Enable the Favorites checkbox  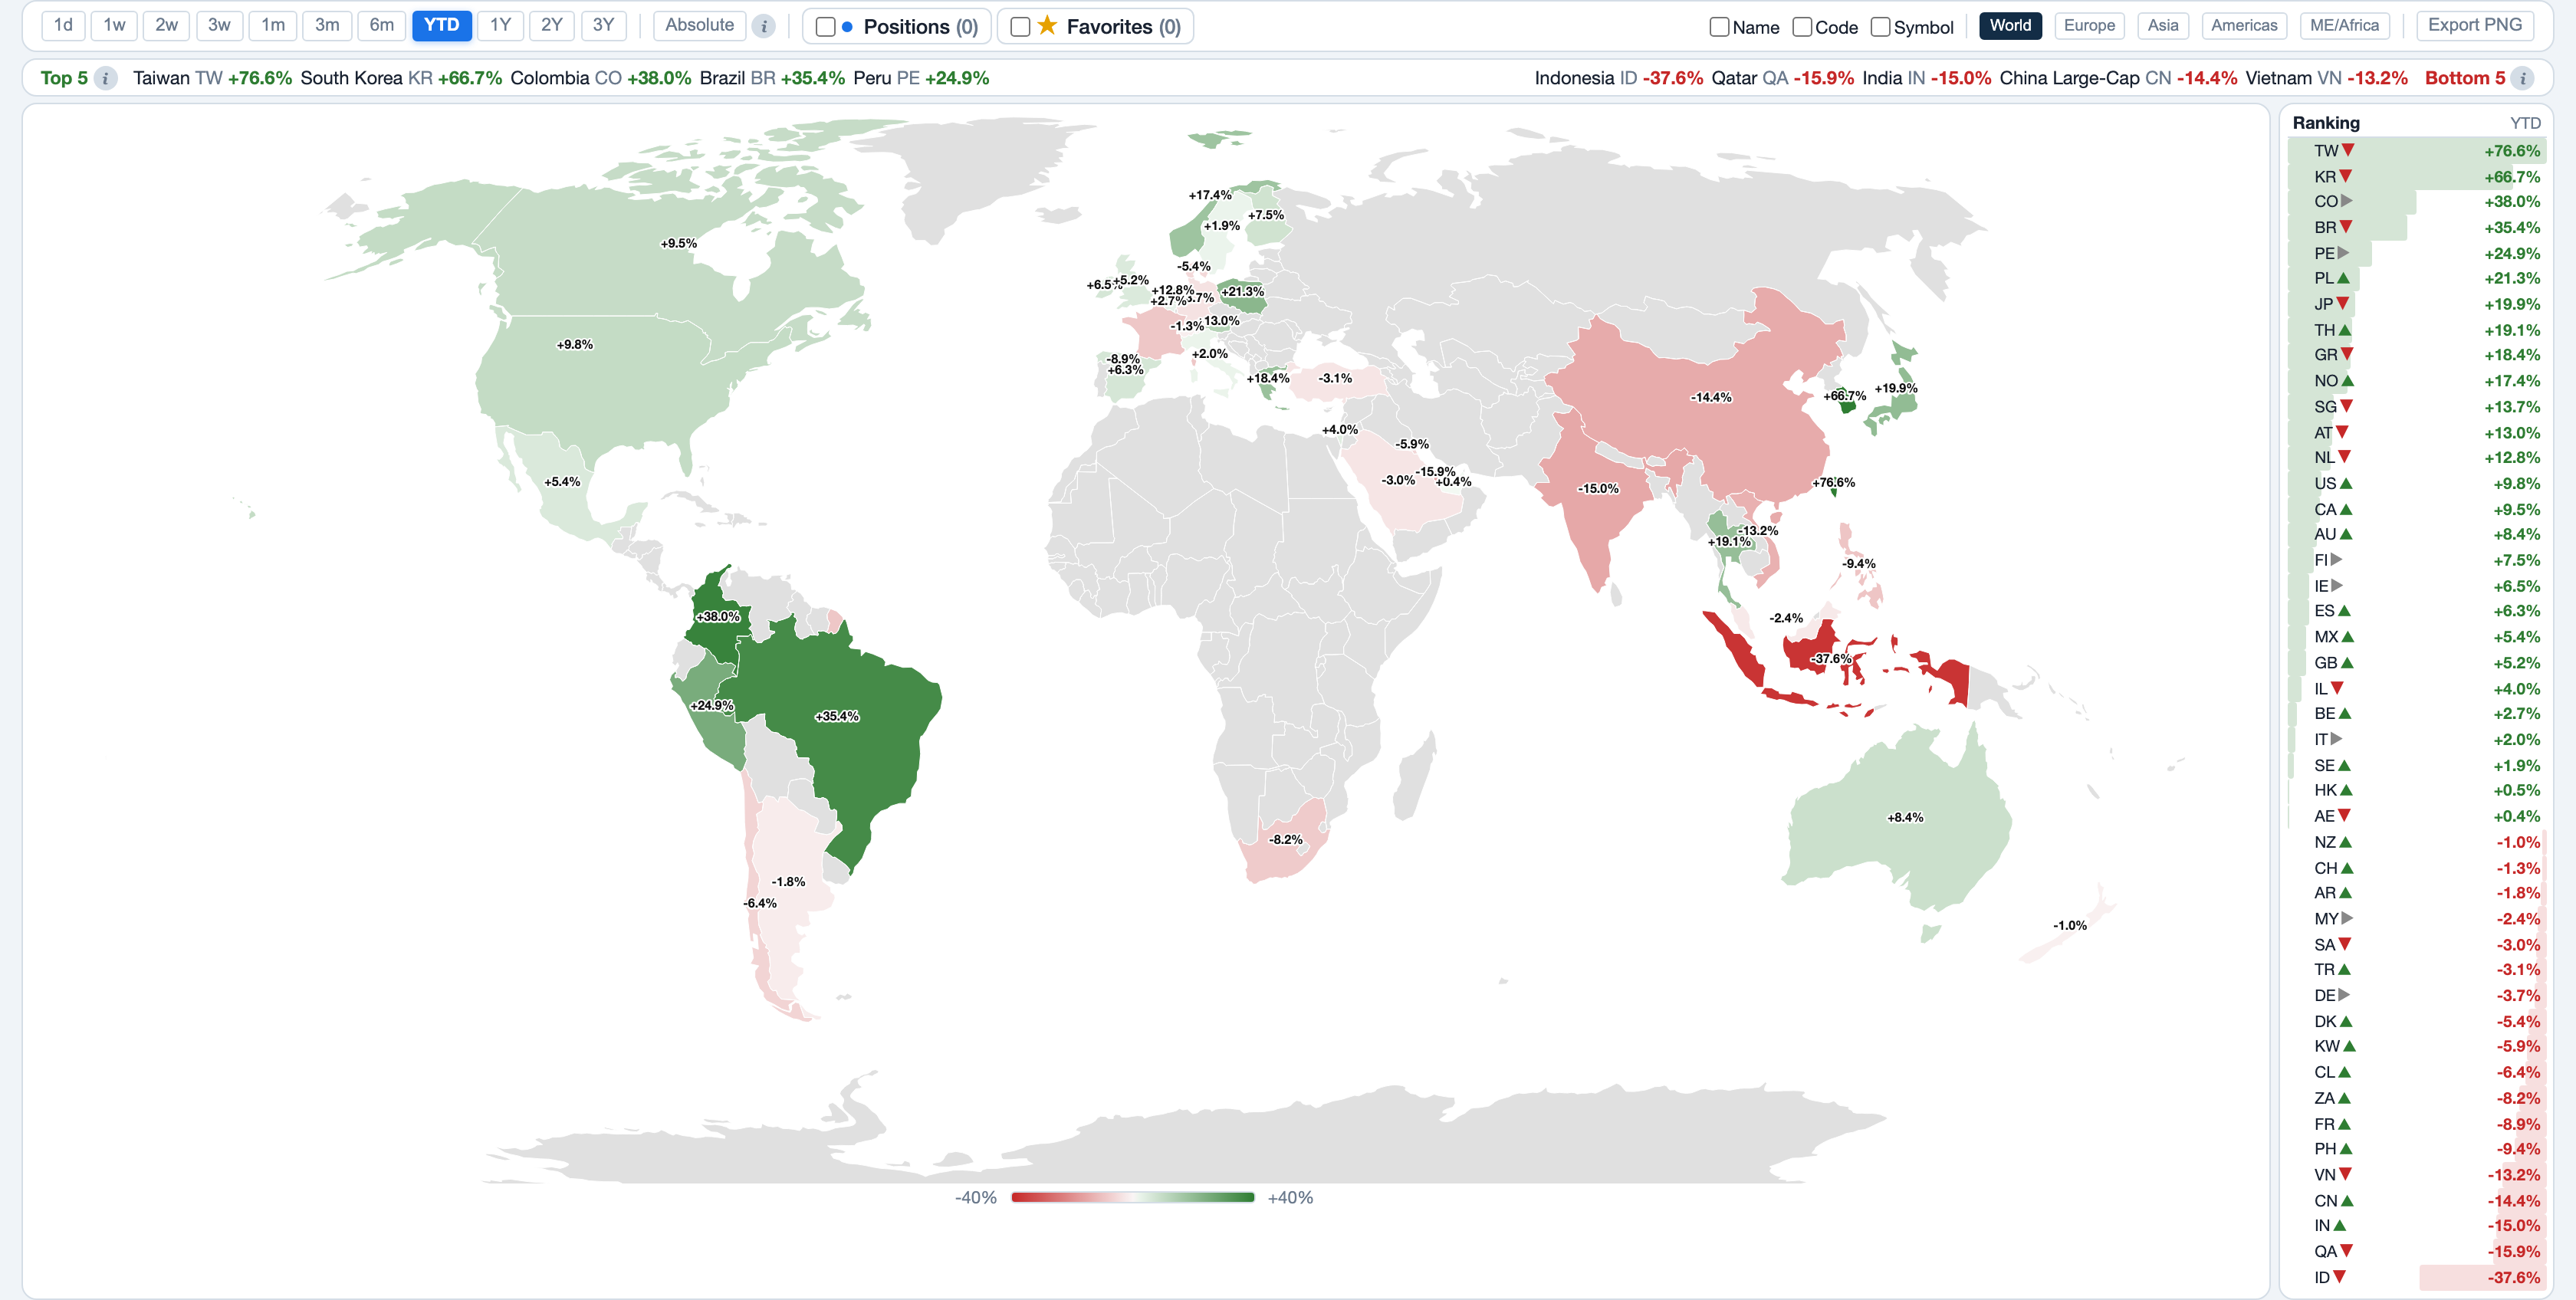pos(1020,27)
